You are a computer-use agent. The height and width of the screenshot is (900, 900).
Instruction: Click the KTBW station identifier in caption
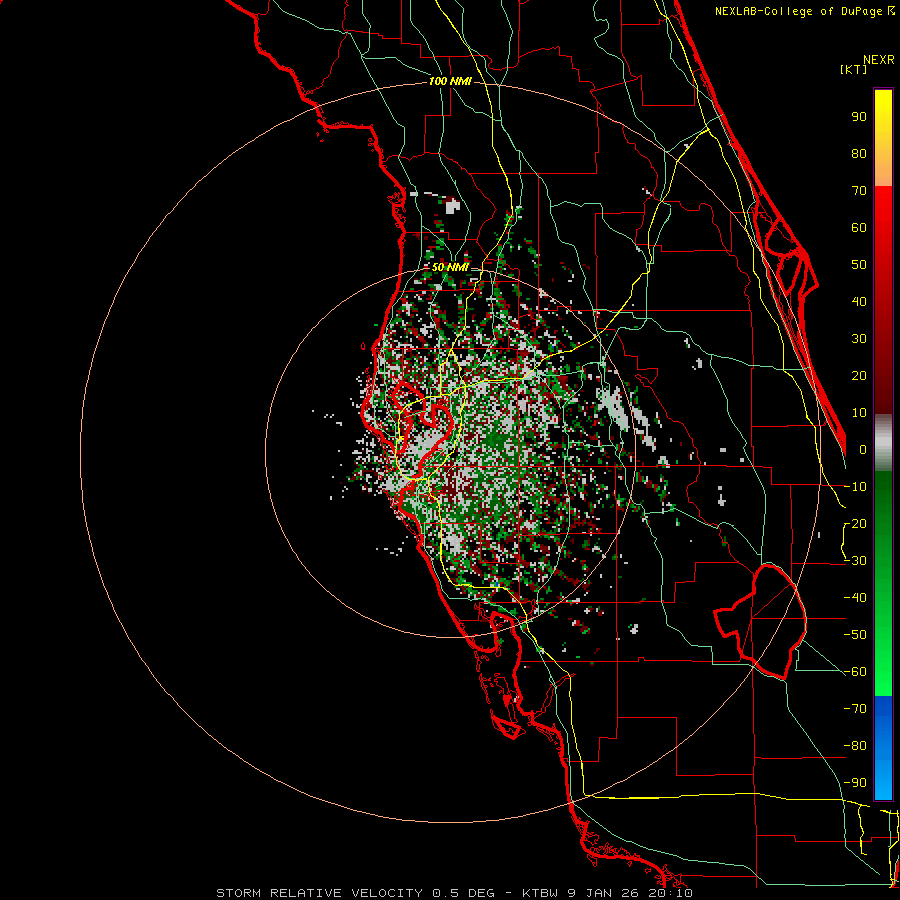pyautogui.click(x=541, y=893)
